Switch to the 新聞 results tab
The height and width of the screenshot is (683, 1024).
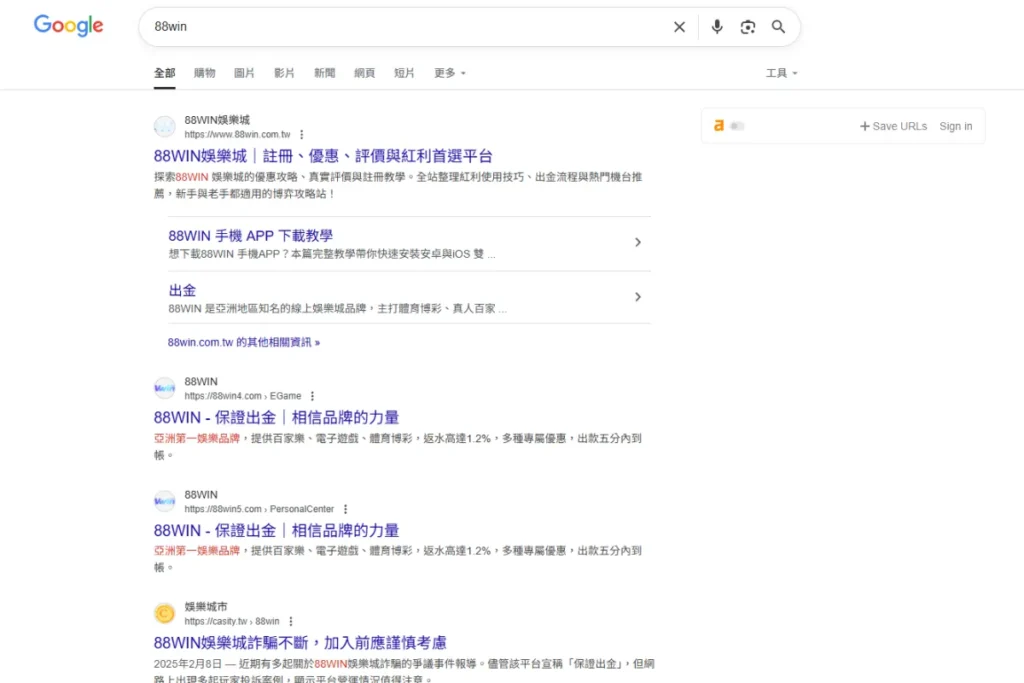pos(324,73)
